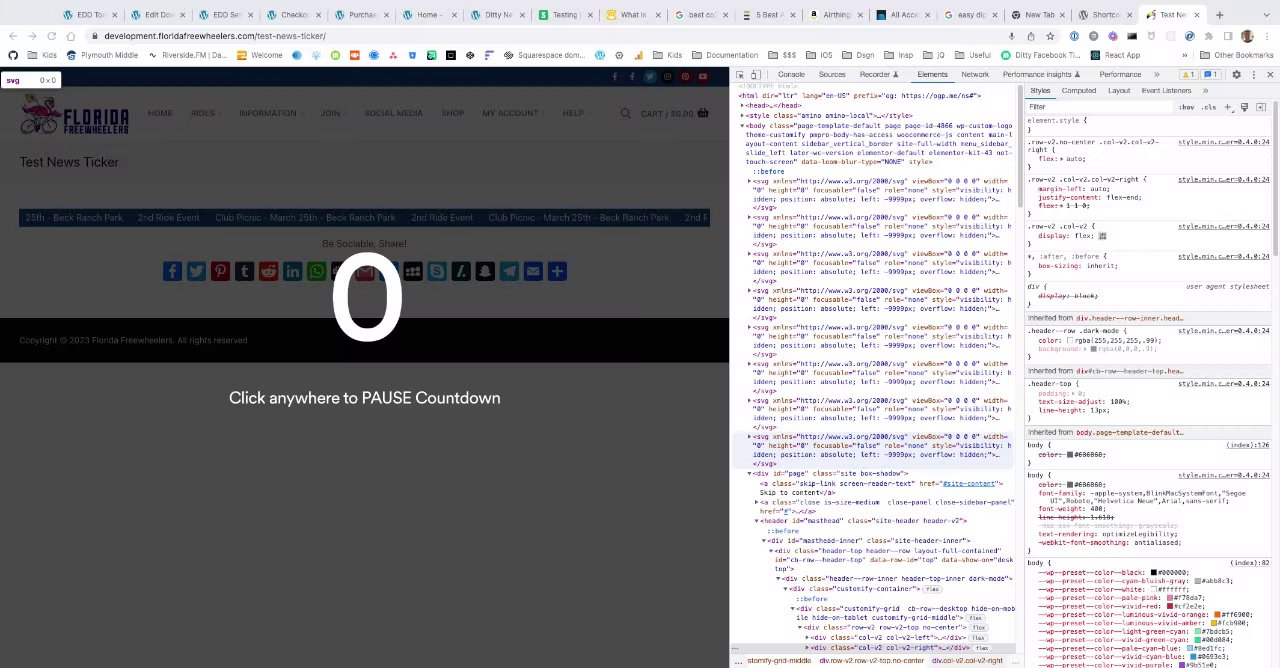The image size is (1280, 668).
Task: Open the DevTools three-dot menu
Action: [1253, 75]
